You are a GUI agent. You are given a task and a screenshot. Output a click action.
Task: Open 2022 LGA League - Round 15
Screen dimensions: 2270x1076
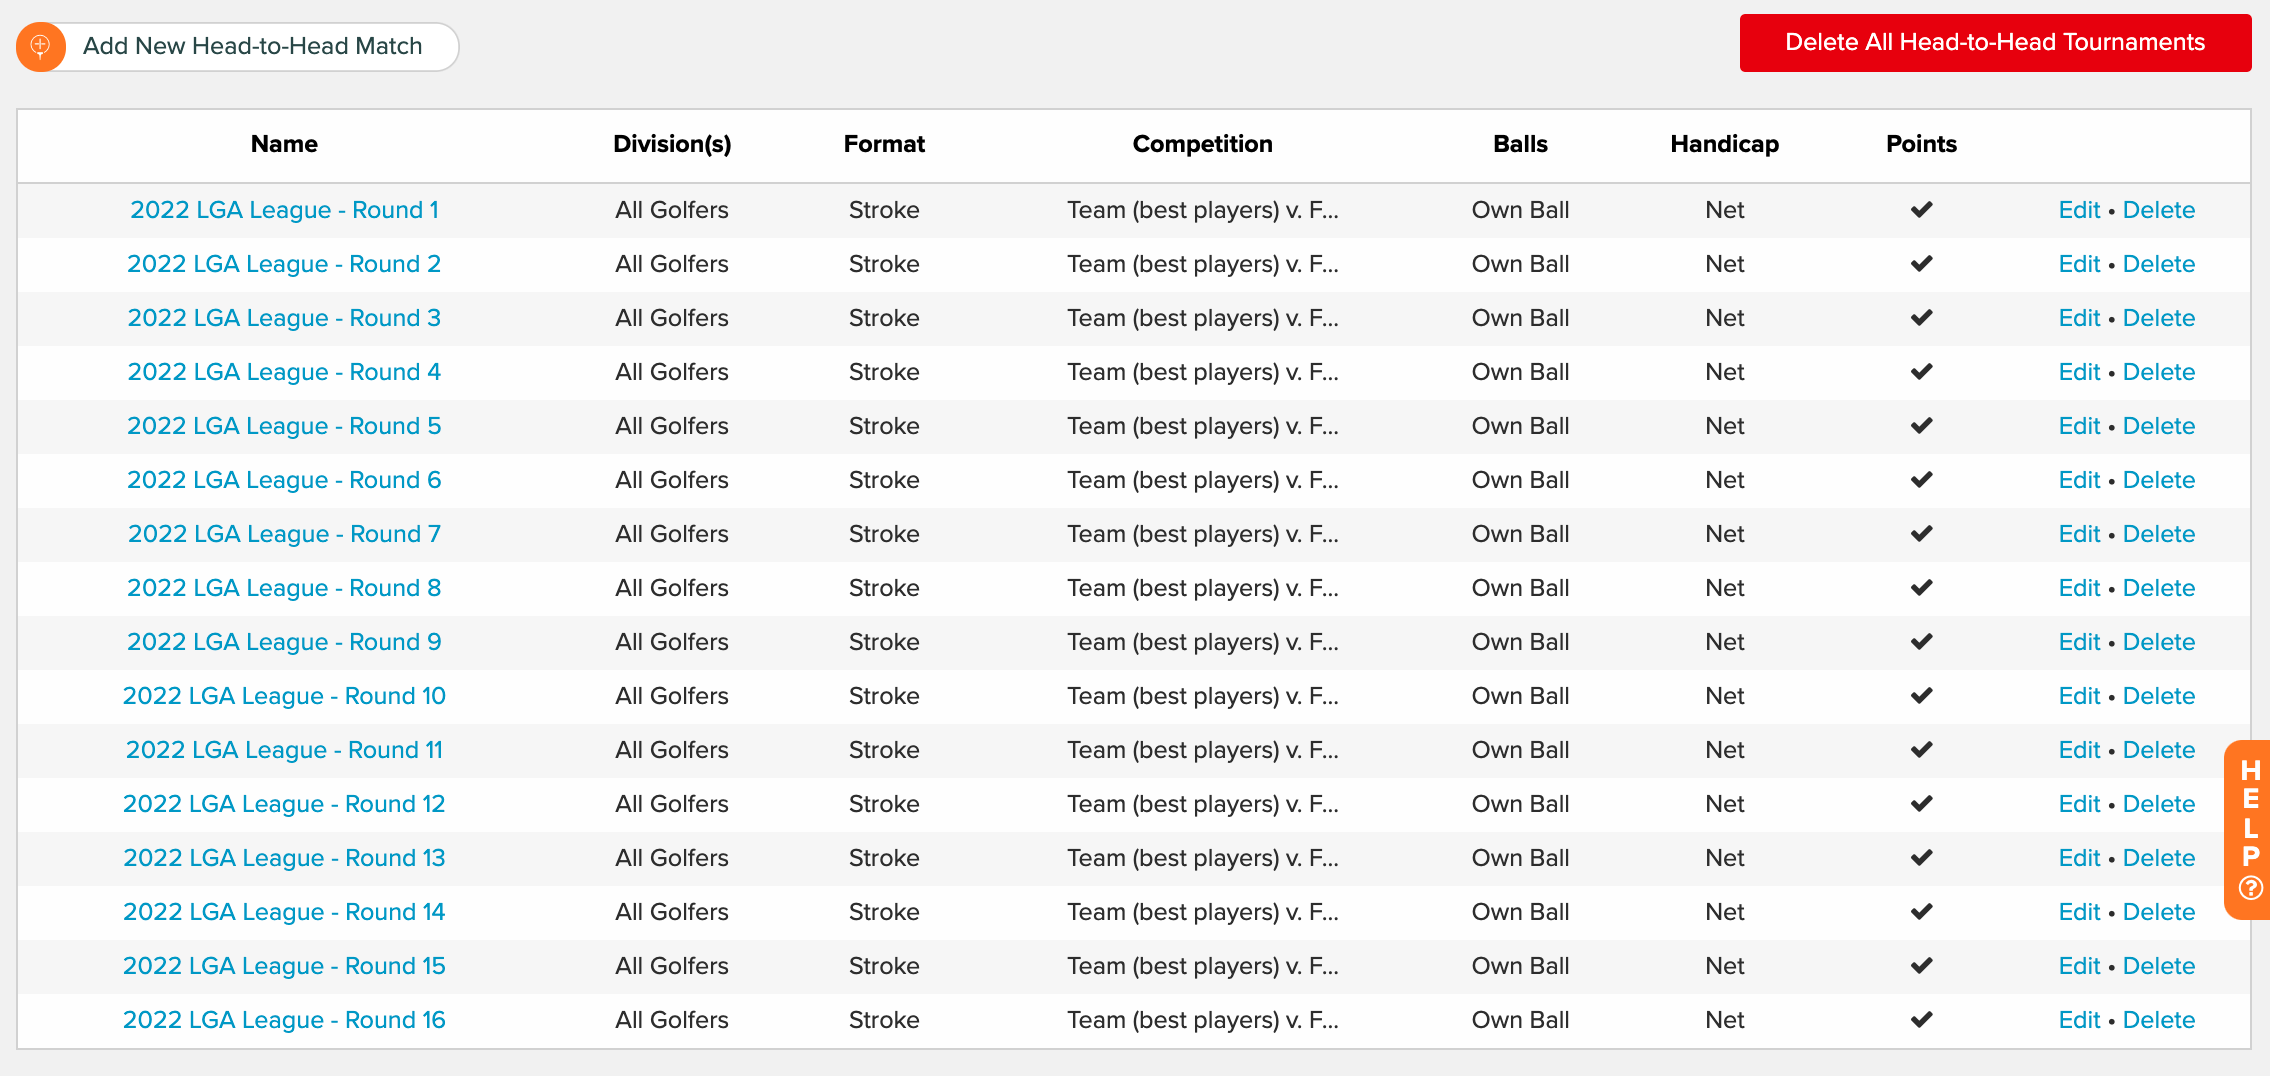pos(284,966)
